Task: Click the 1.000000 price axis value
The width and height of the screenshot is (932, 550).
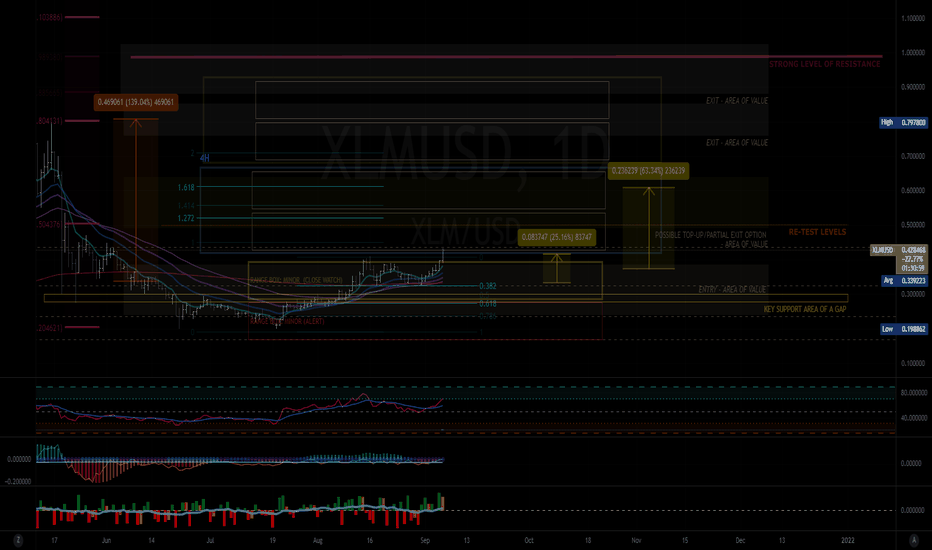Action: click(x=913, y=53)
